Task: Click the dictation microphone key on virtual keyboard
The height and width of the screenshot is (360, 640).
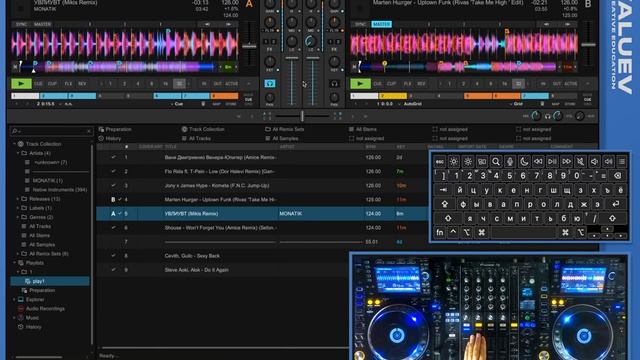Action: [510, 162]
